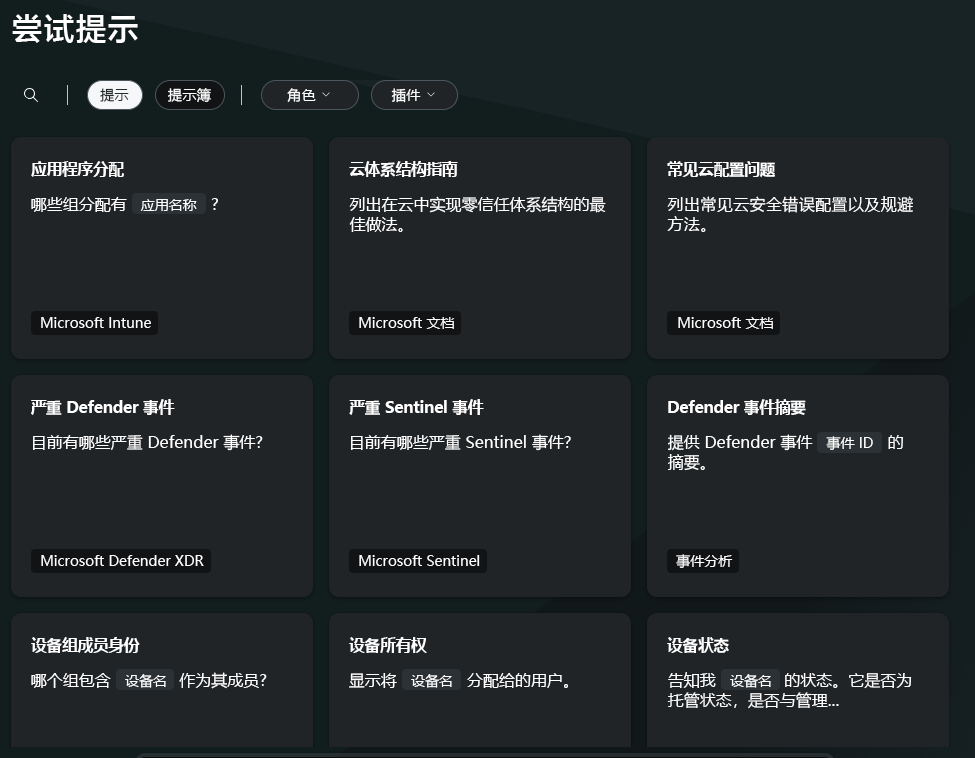The height and width of the screenshot is (758, 975).
Task: Open the Defender 事件摘要 card
Action: [x=798, y=486]
